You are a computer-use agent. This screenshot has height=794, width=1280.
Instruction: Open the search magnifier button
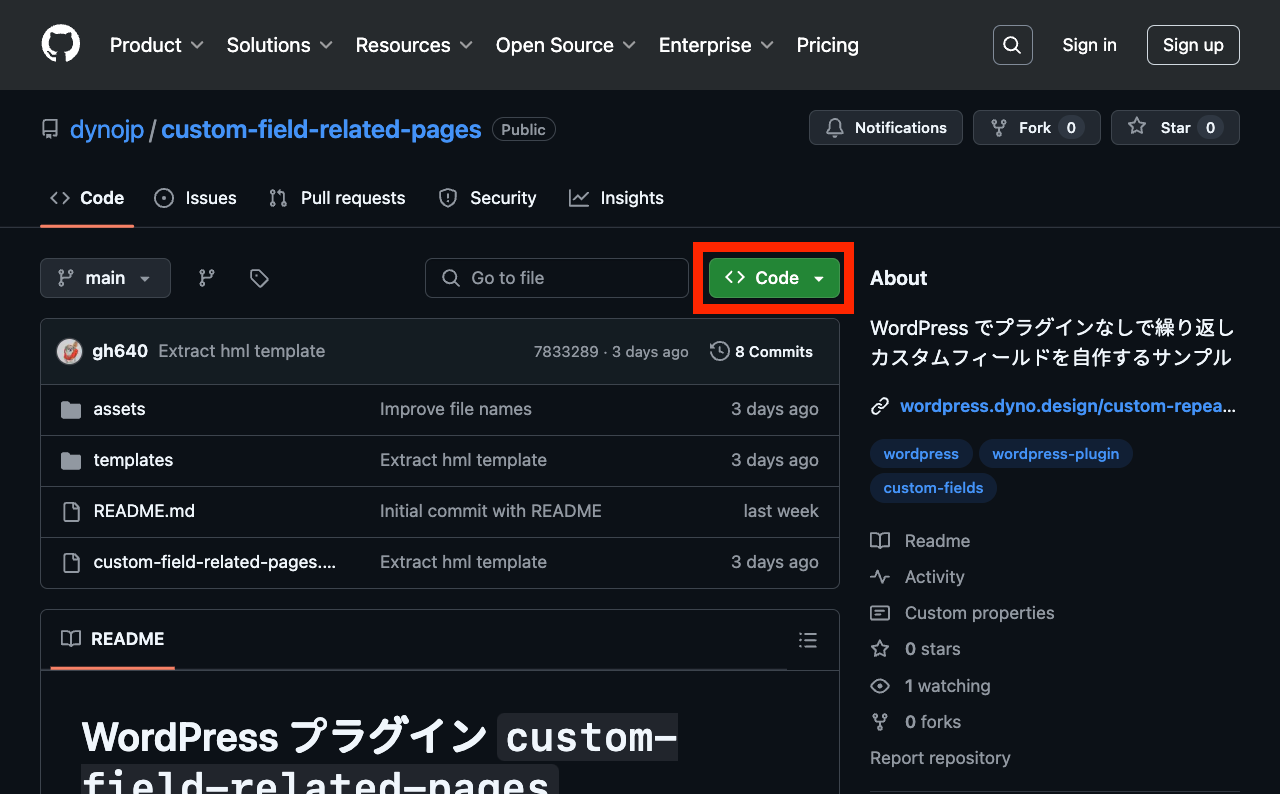point(1012,45)
